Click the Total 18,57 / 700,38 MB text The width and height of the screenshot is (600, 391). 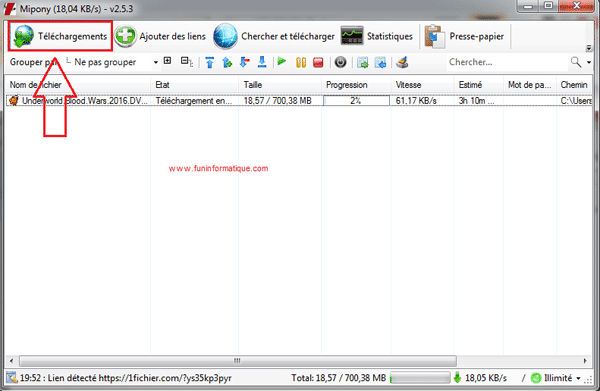tap(339, 378)
